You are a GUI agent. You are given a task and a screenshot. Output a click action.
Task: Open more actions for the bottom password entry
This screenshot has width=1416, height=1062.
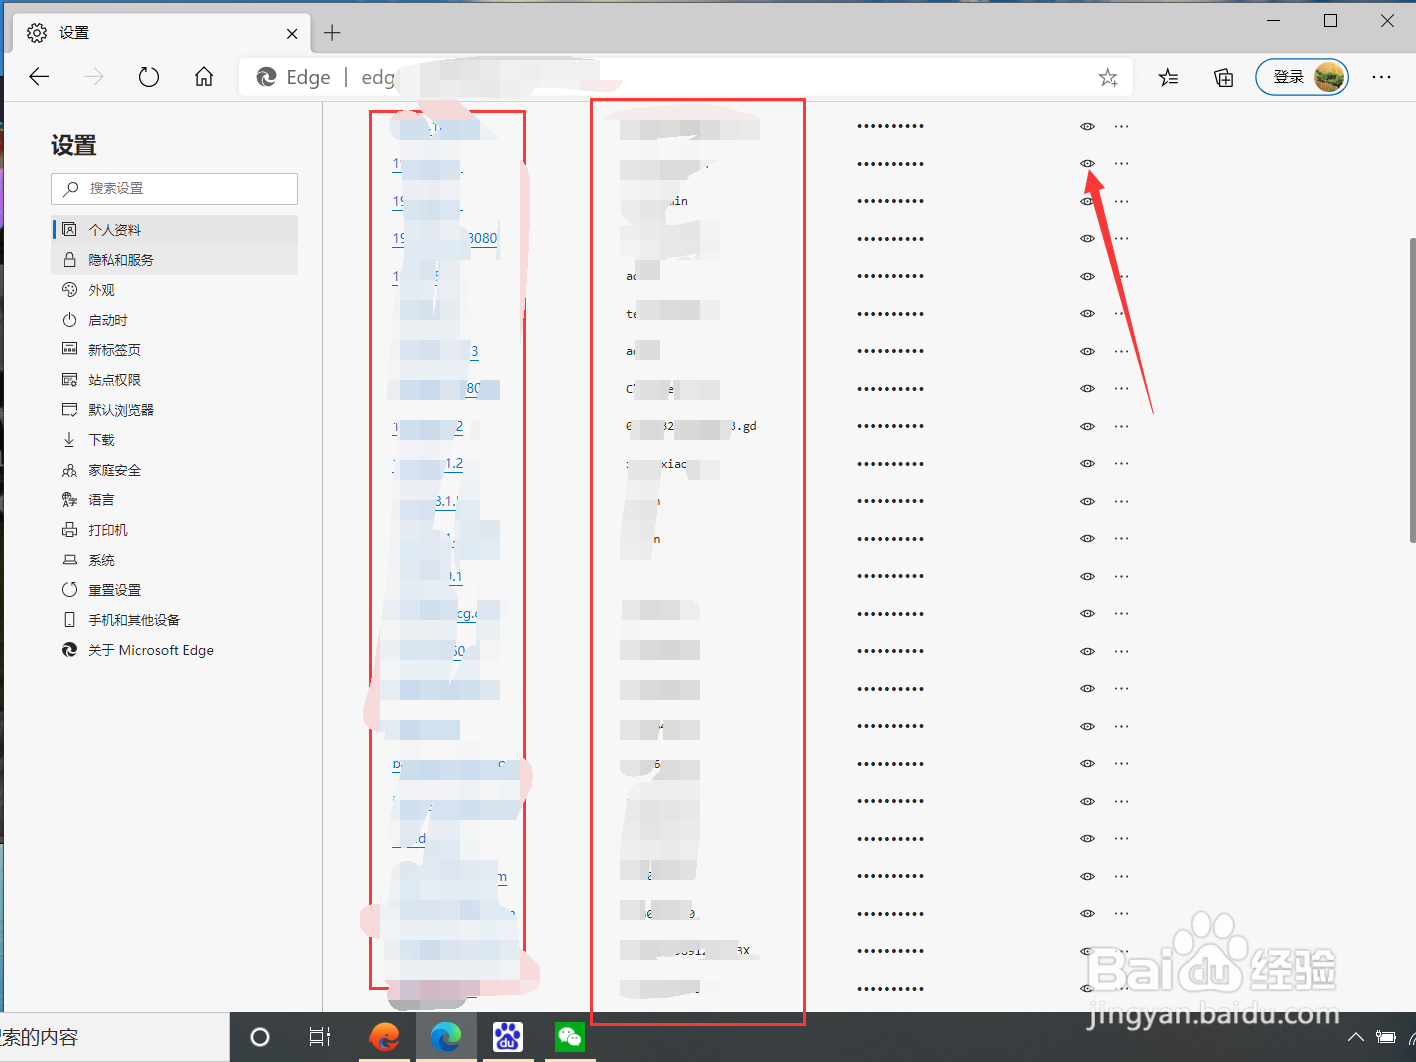tap(1121, 988)
